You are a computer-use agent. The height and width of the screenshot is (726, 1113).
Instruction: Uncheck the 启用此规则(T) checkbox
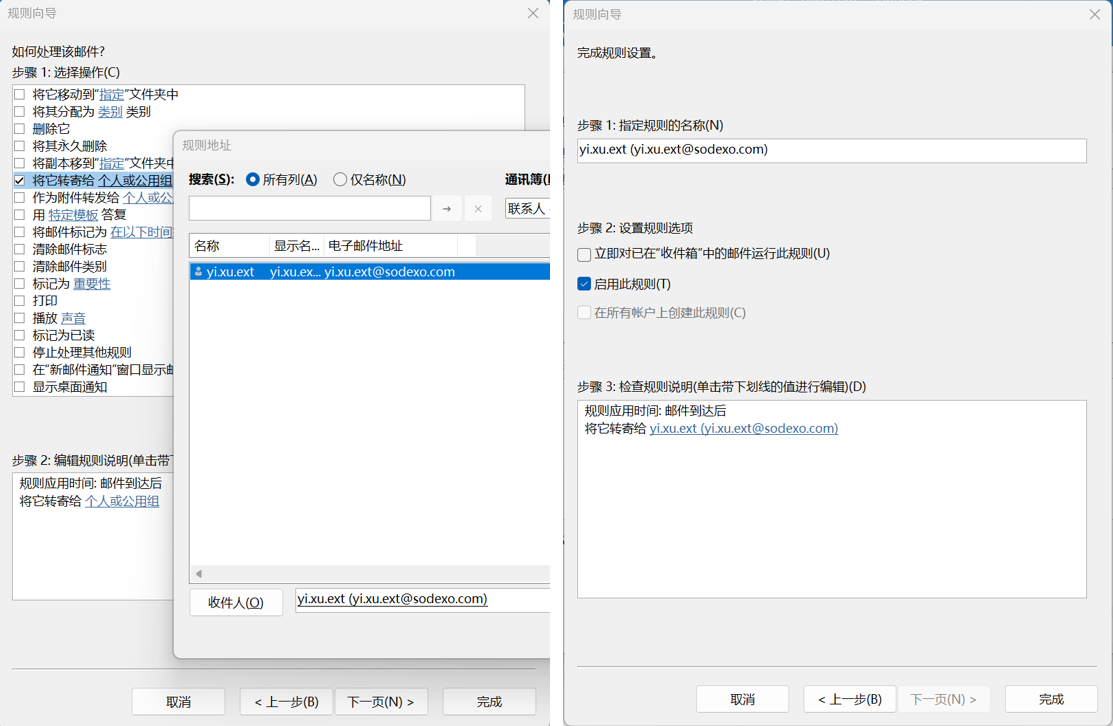click(584, 284)
